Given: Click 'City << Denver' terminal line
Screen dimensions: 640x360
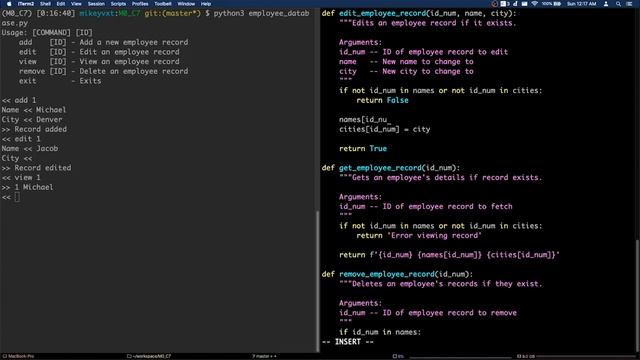Looking at the screenshot, I should 32,120.
